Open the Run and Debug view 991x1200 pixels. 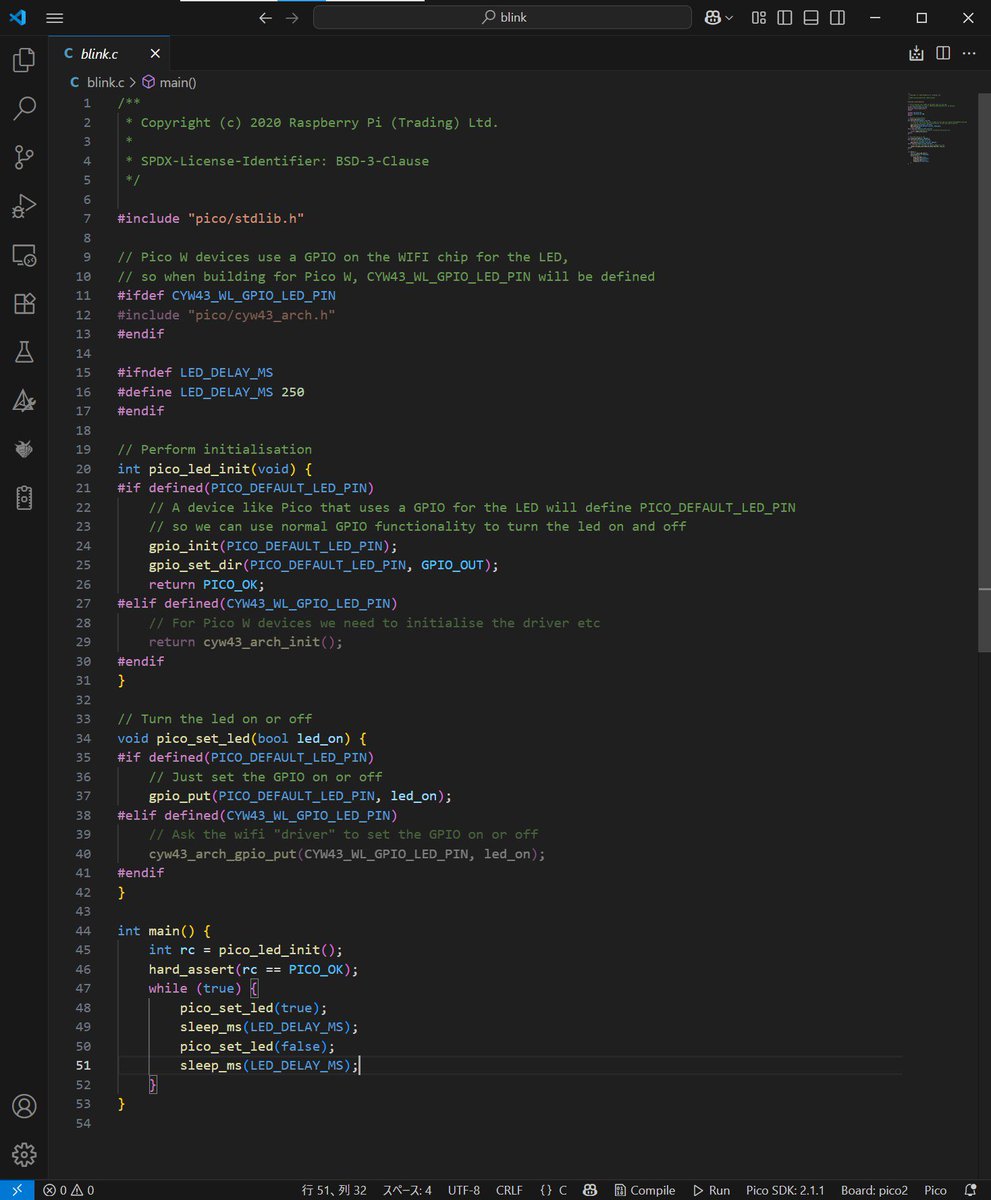(24, 207)
